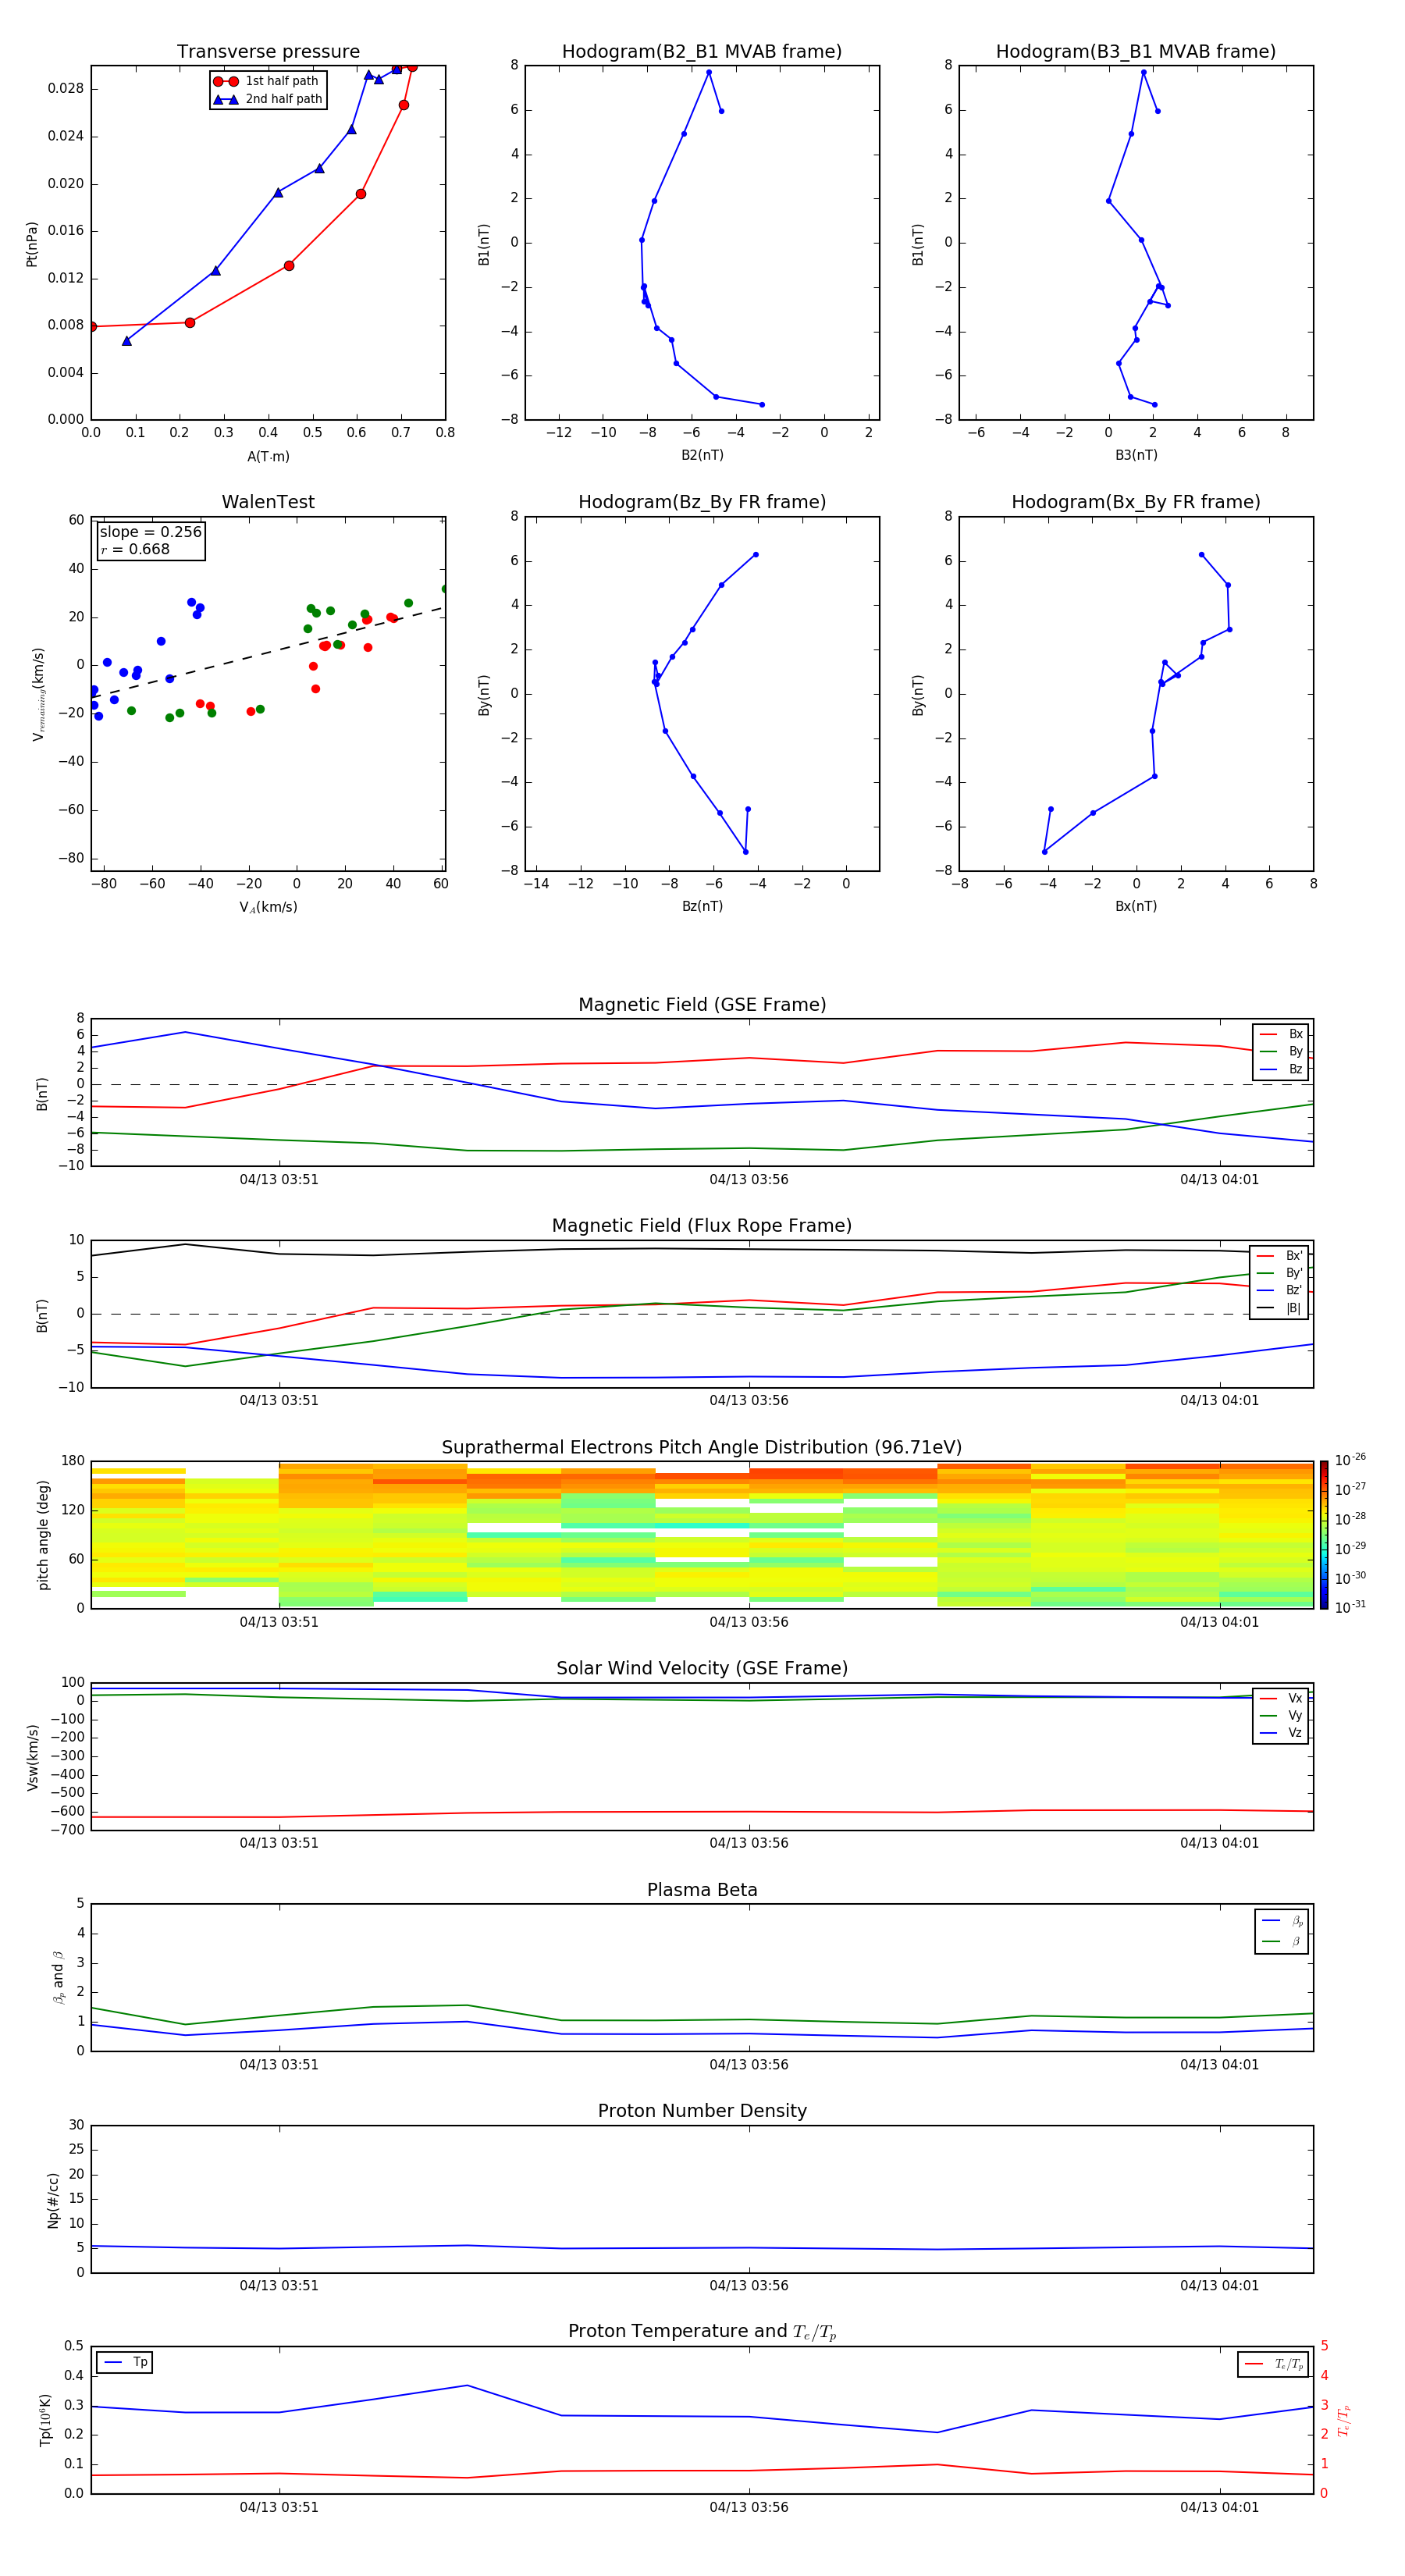
Task: Click the 'r = 0.668' annotation
Action: coord(135,550)
